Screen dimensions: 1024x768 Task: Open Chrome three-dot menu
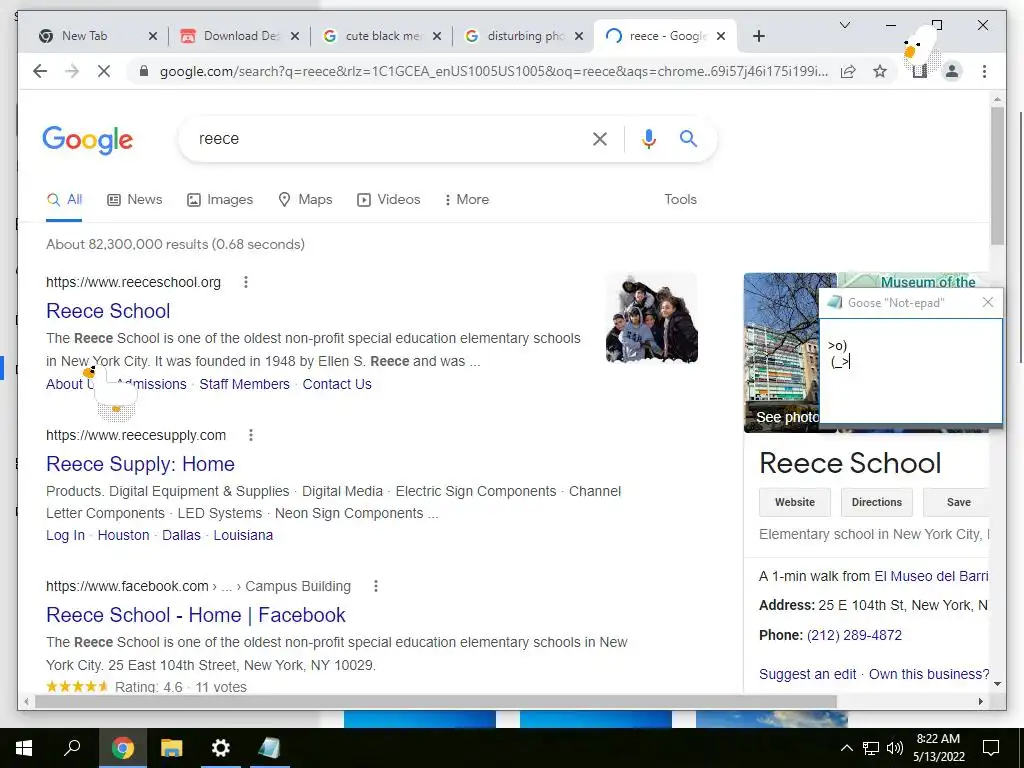984,71
